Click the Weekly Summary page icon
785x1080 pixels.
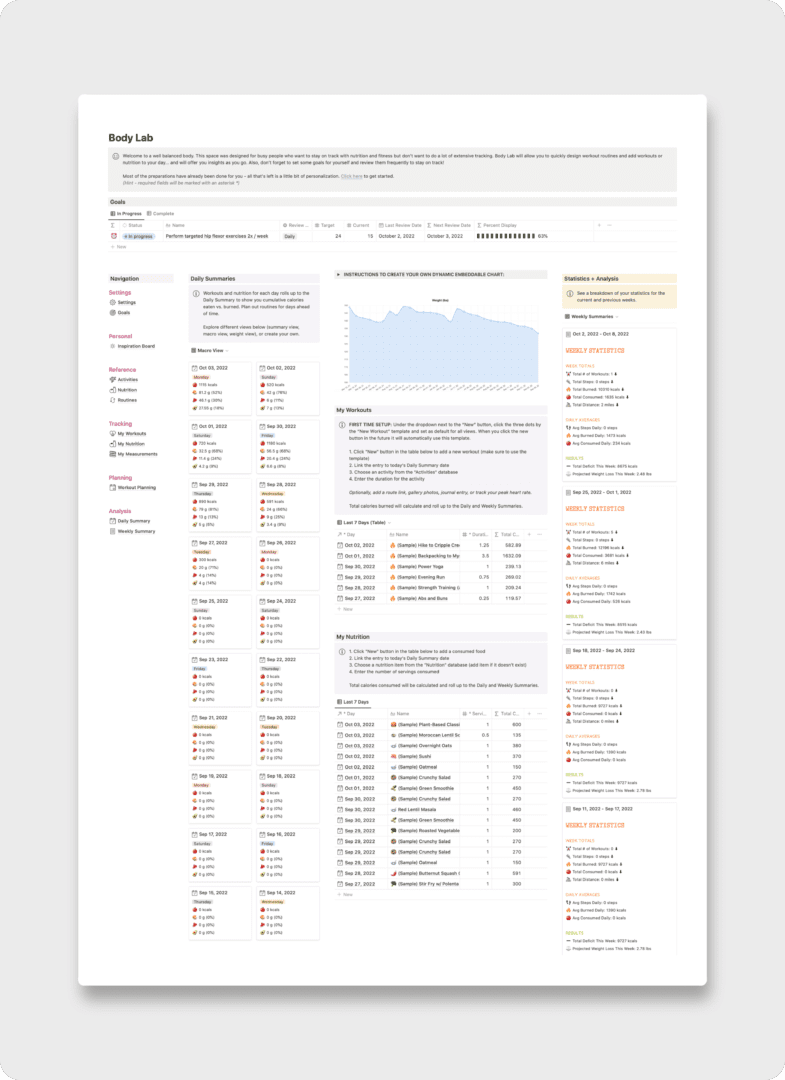click(x=113, y=531)
